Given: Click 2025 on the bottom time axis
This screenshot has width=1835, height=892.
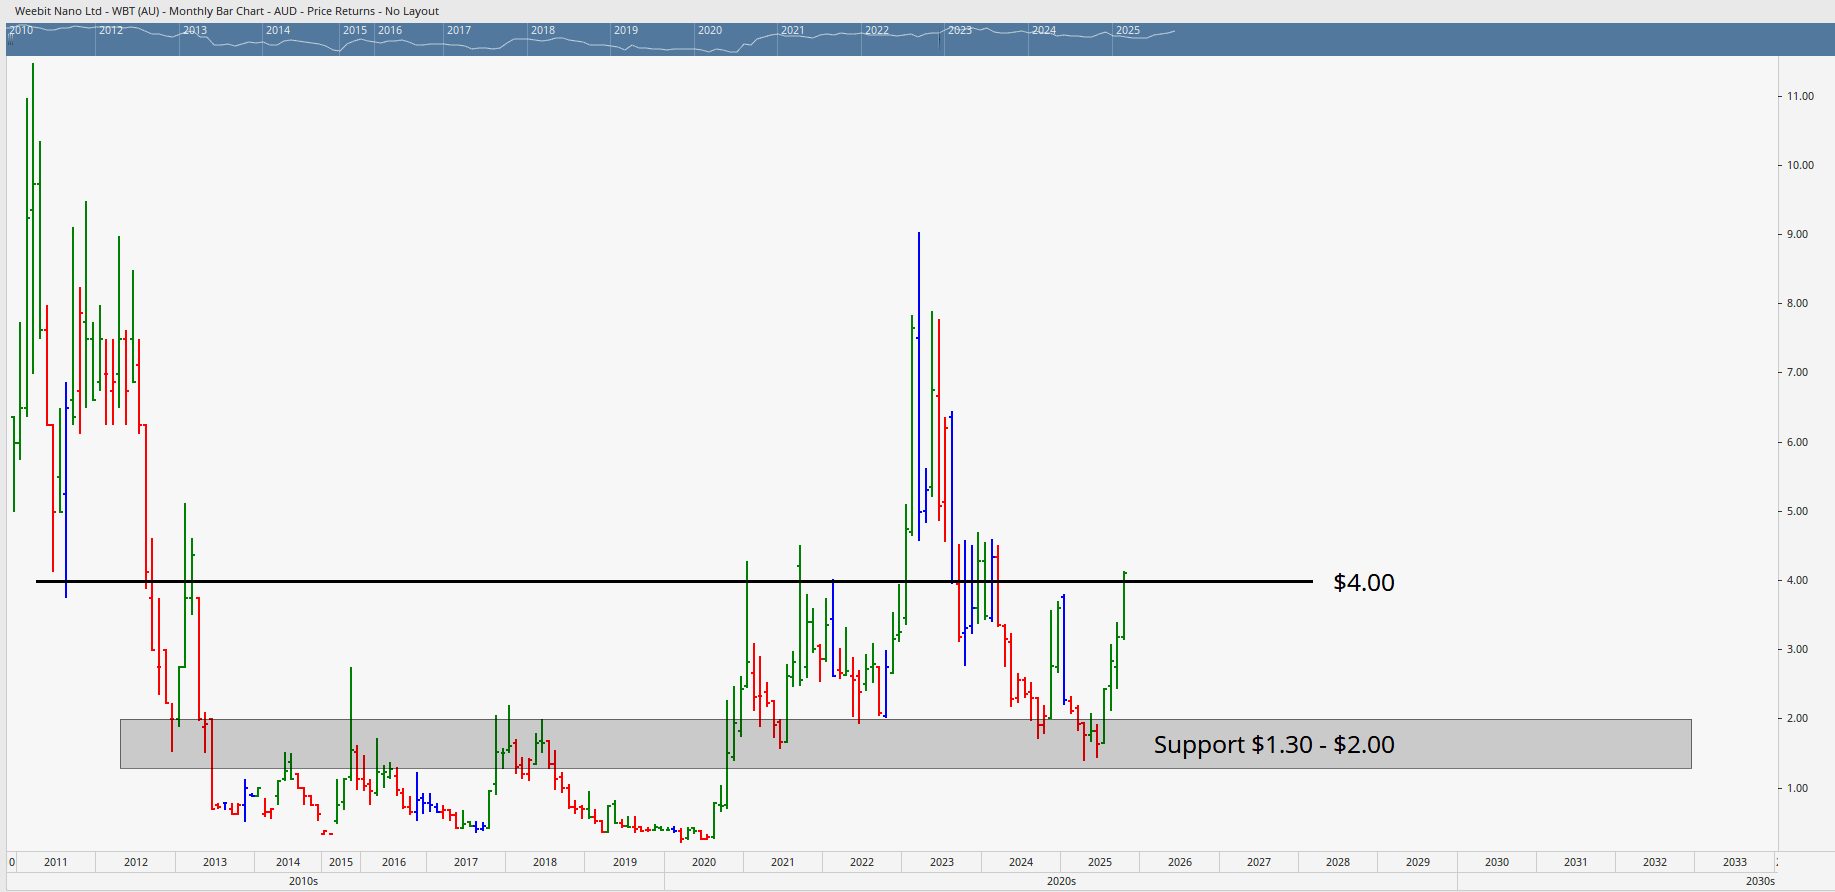Looking at the screenshot, I should point(1100,862).
